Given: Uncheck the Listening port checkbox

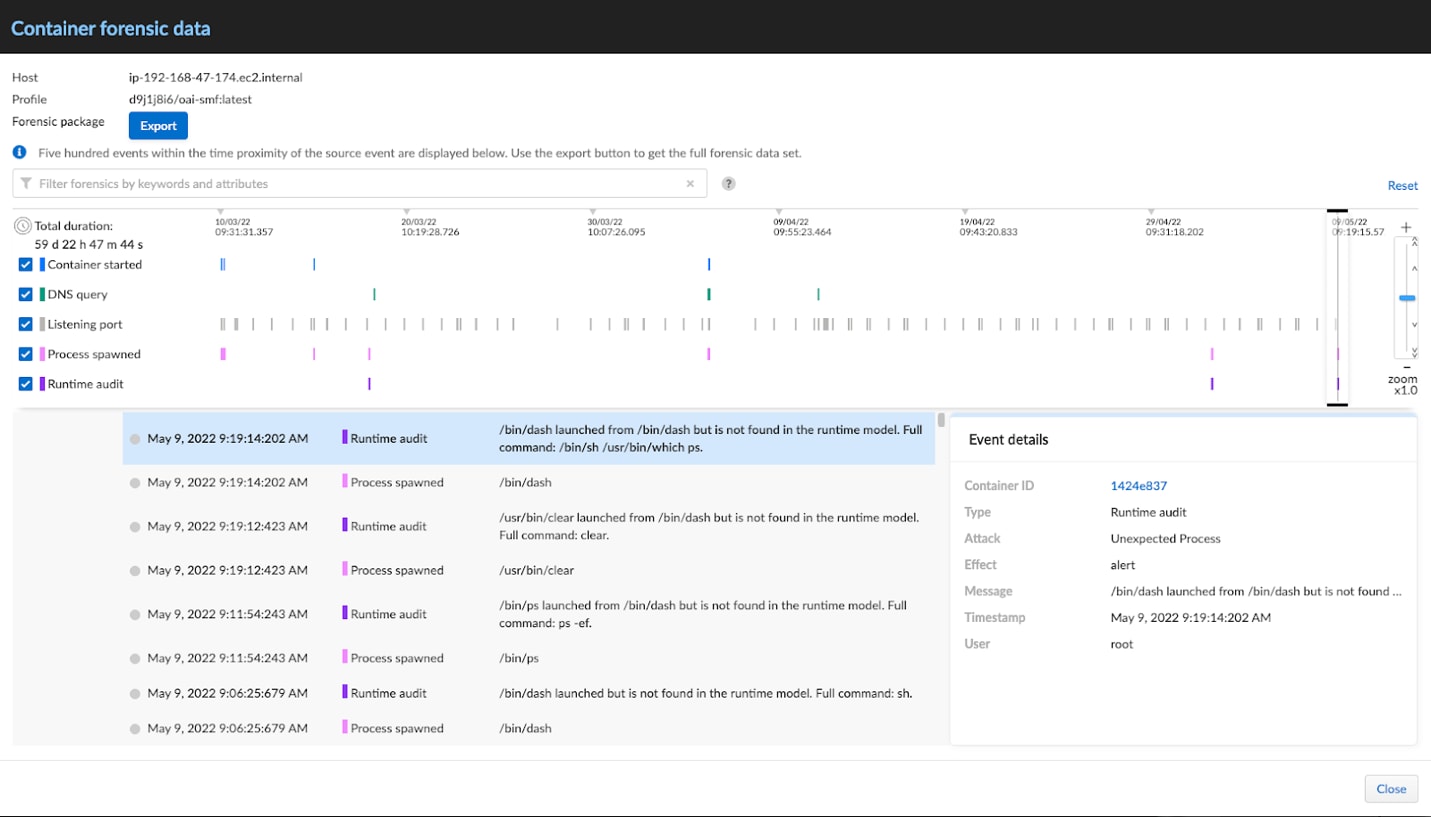Looking at the screenshot, I should click(26, 325).
